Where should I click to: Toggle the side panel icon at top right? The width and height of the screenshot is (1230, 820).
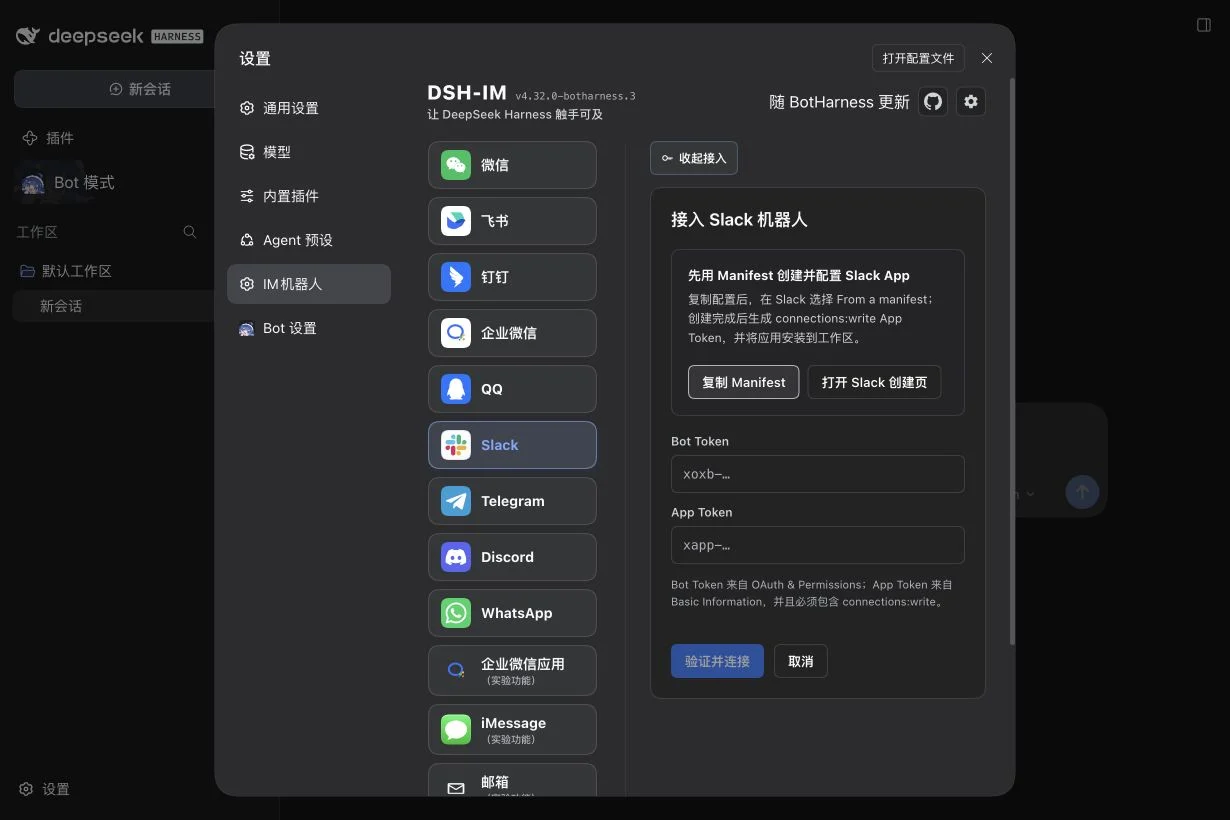[1204, 25]
